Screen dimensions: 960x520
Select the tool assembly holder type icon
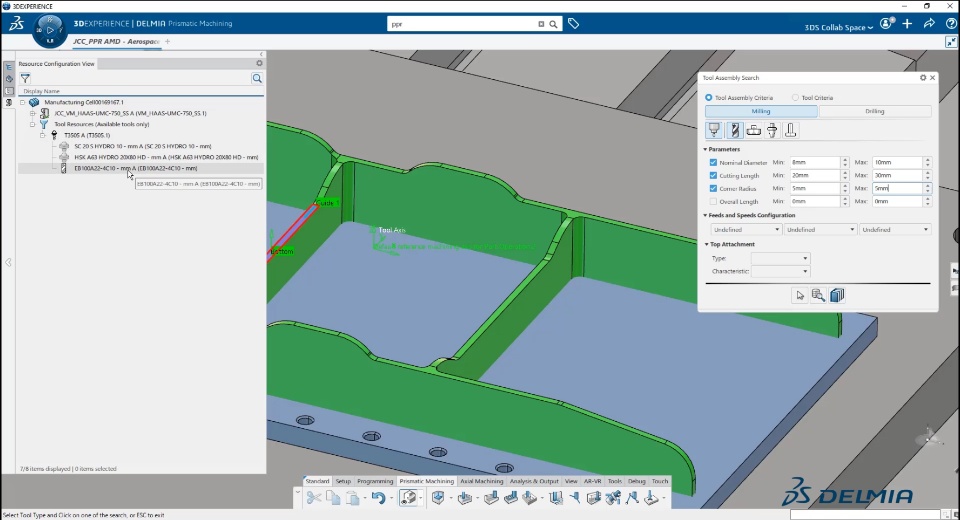(x=714, y=130)
